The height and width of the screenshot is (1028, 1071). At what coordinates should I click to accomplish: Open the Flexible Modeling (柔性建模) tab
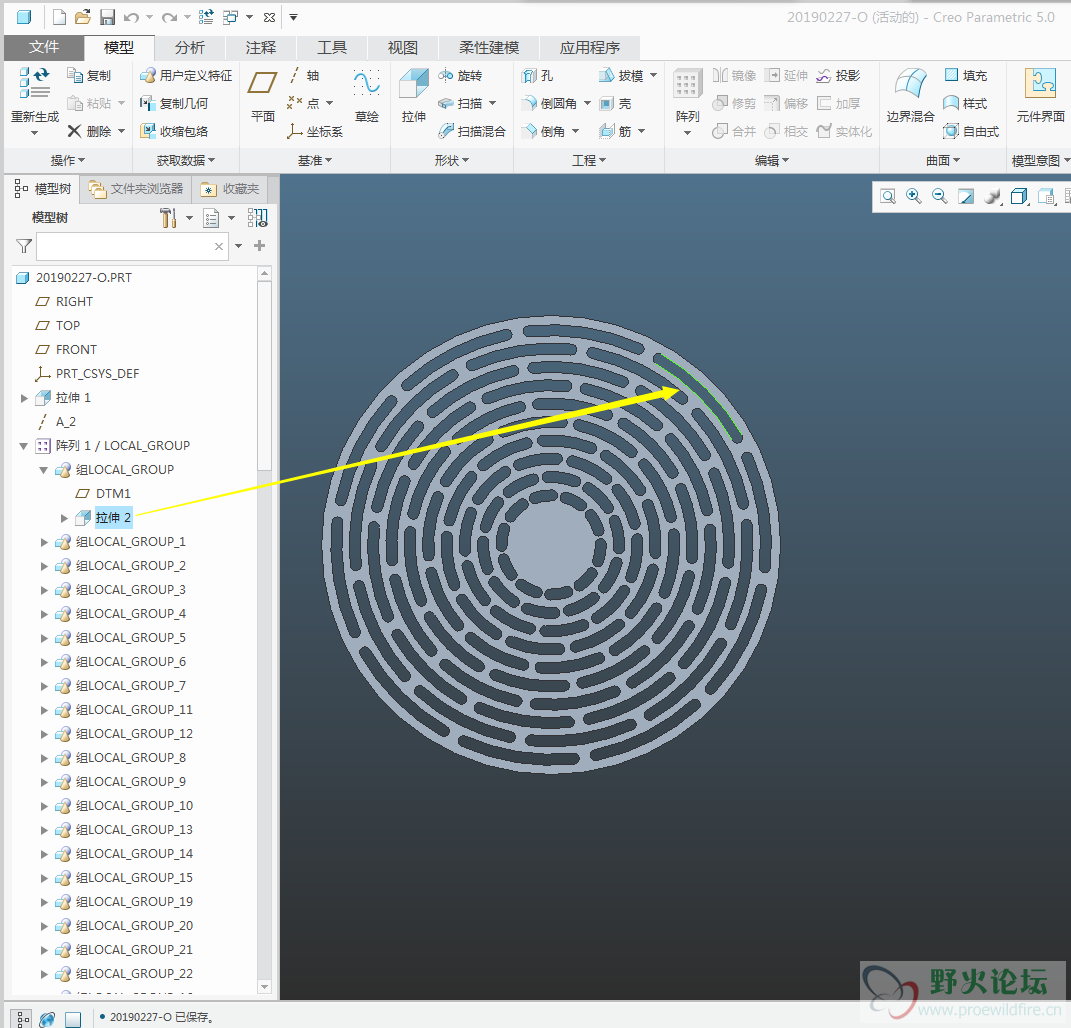[489, 48]
